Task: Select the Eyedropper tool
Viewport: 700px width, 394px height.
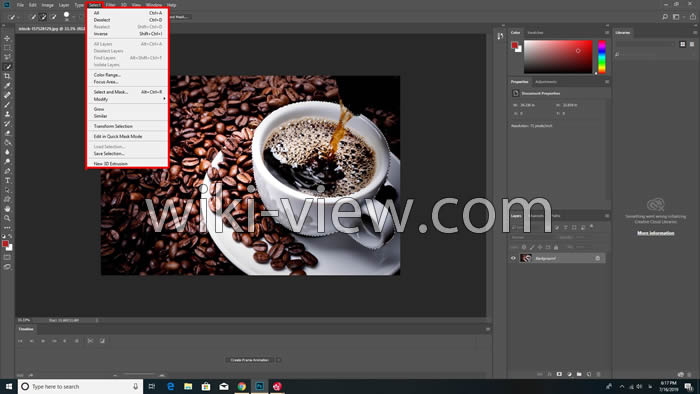Action: coord(7,86)
